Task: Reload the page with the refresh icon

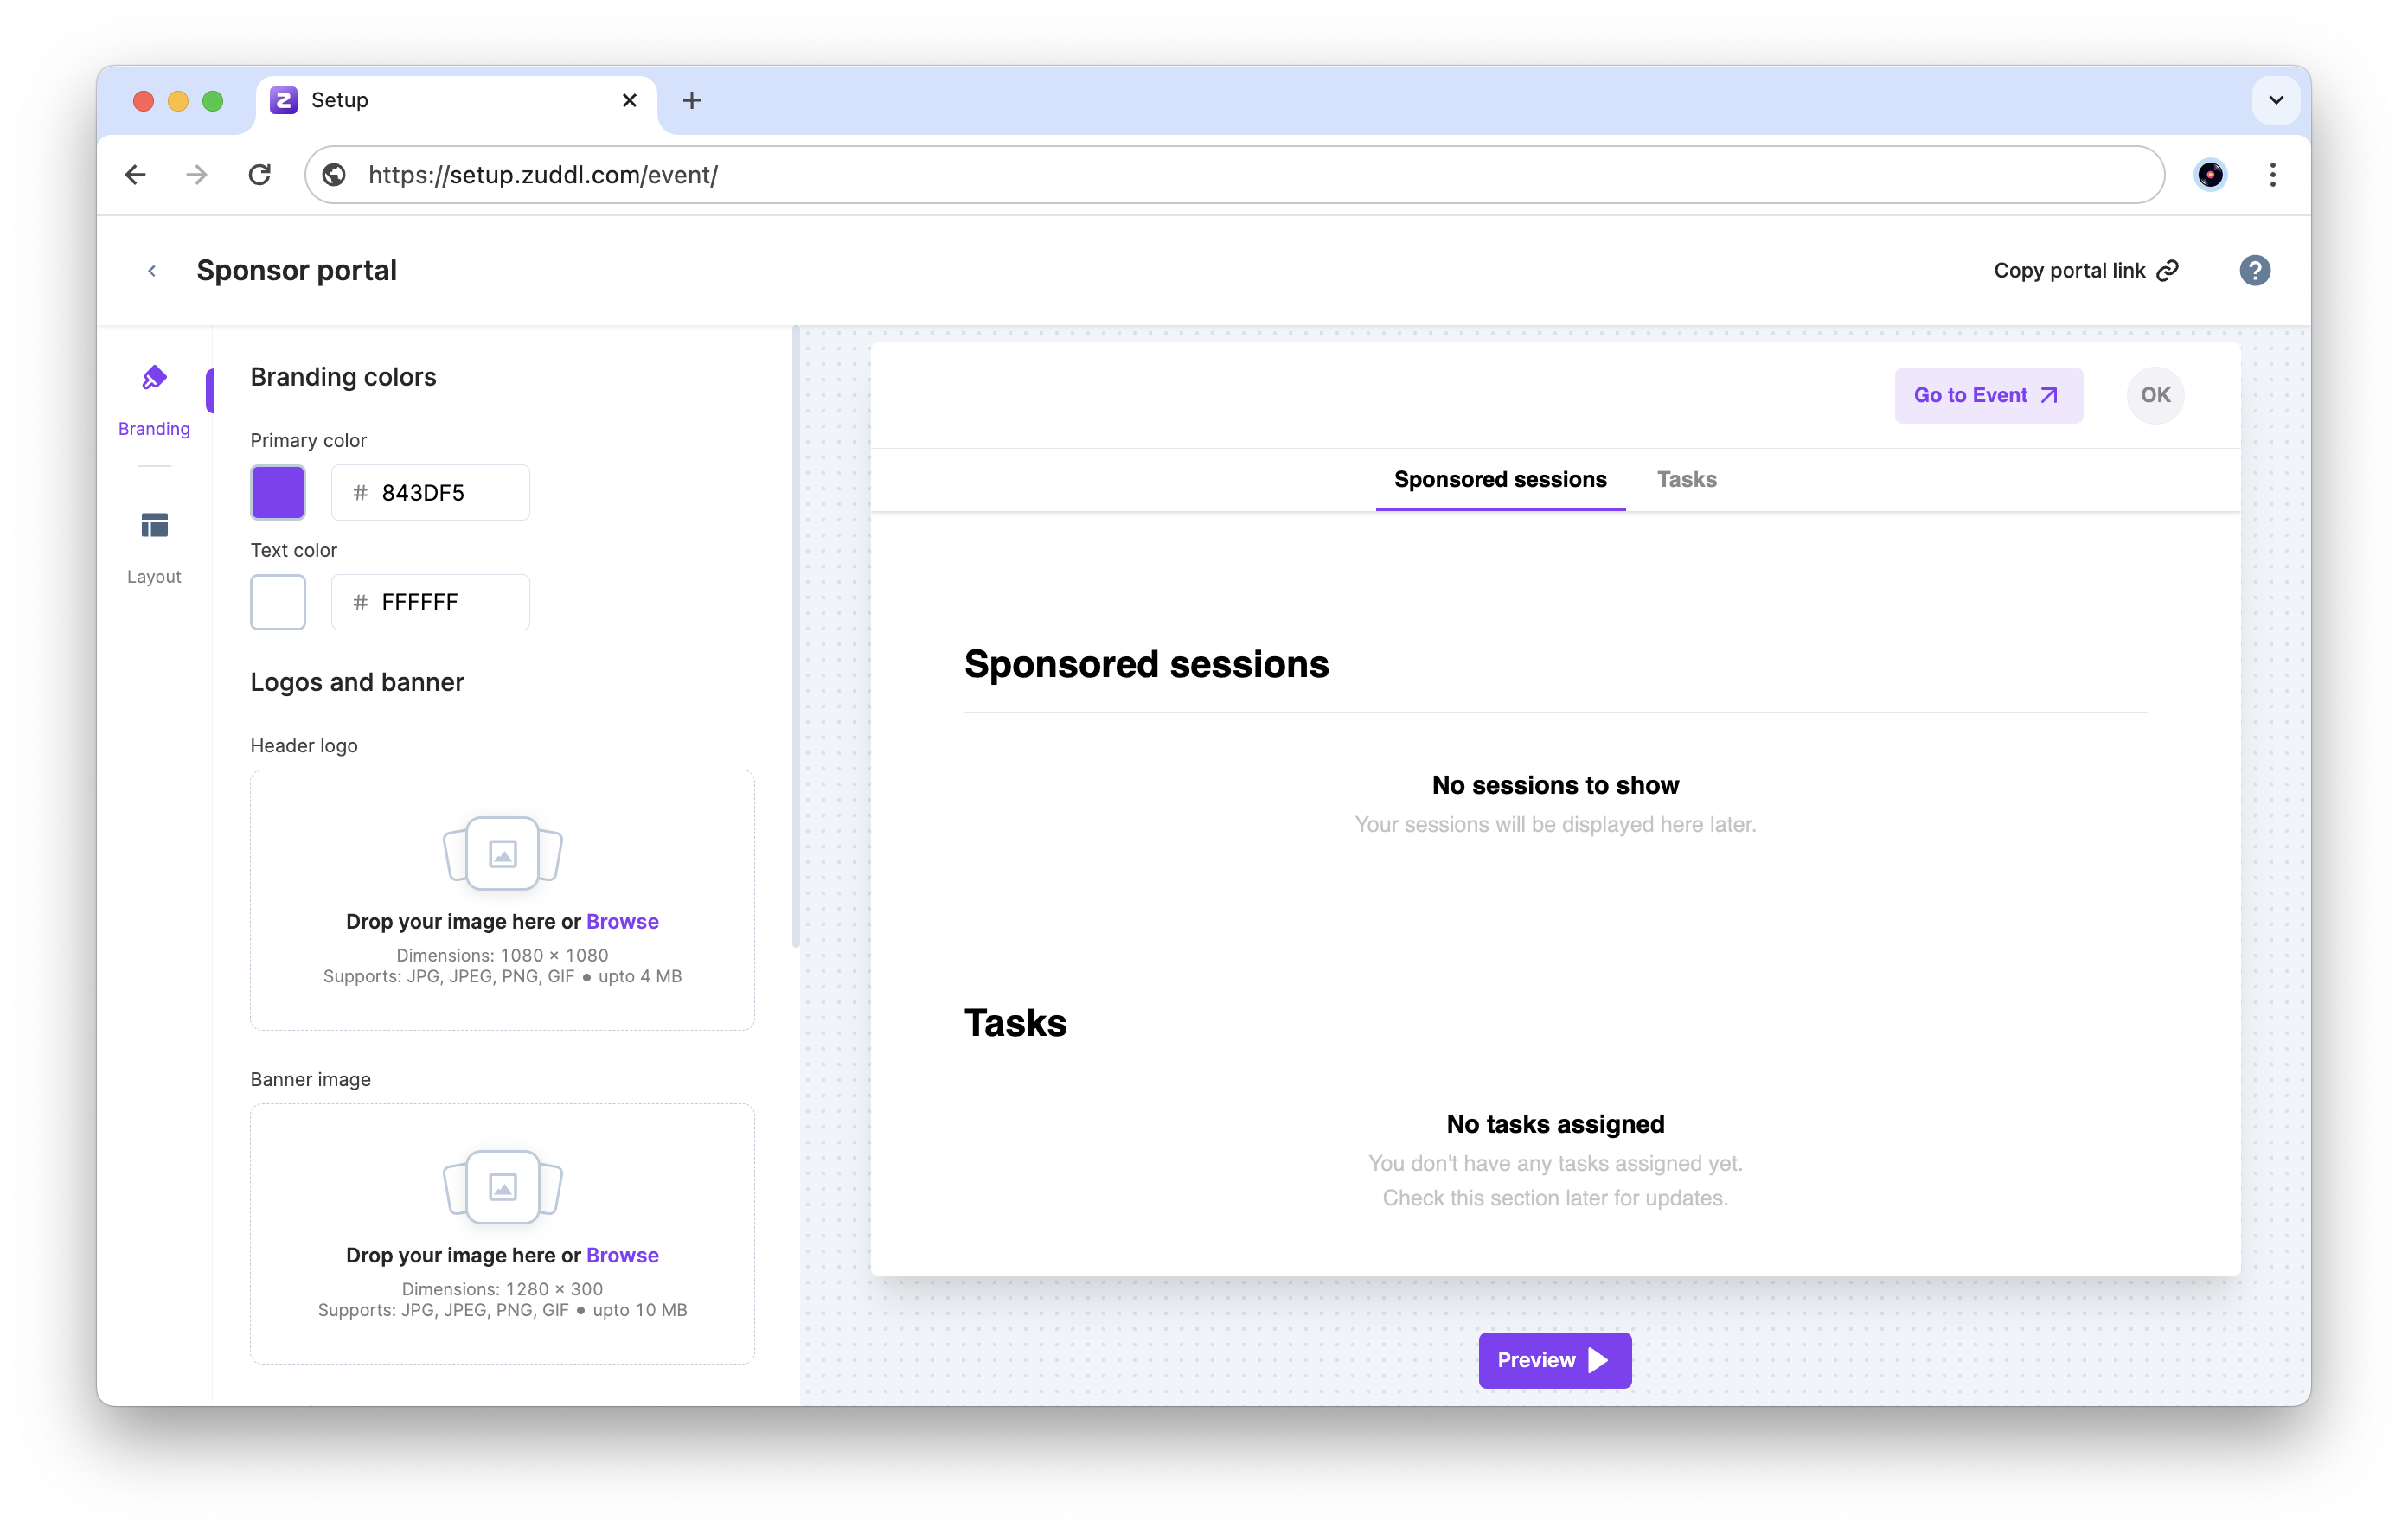Action: tap(260, 175)
